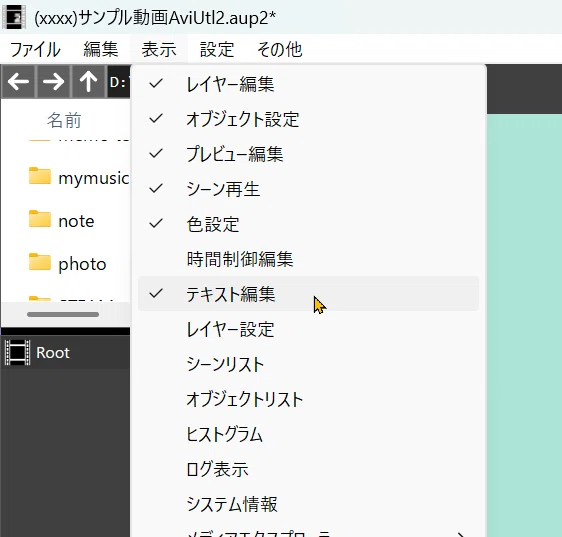The width and height of the screenshot is (562, 537).
Task: Enable the 時間制御編集 window
Action: pyautogui.click(x=308, y=259)
